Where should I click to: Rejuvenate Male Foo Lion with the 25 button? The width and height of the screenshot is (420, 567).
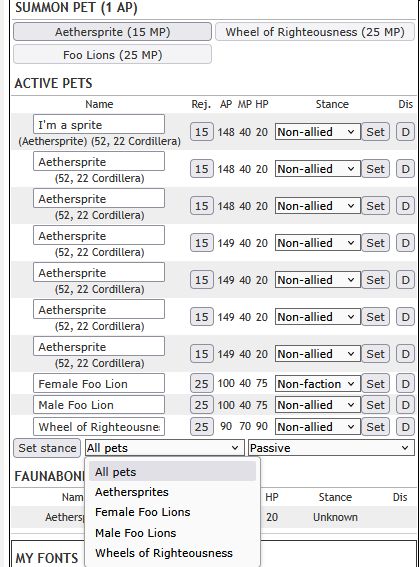pos(201,405)
